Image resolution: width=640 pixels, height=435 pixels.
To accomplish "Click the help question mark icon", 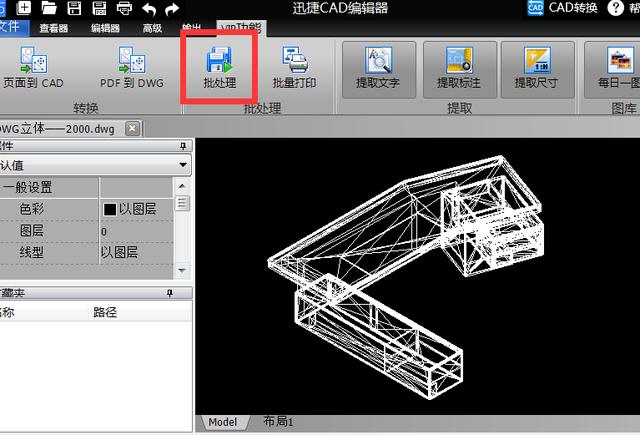I will coord(615,8).
